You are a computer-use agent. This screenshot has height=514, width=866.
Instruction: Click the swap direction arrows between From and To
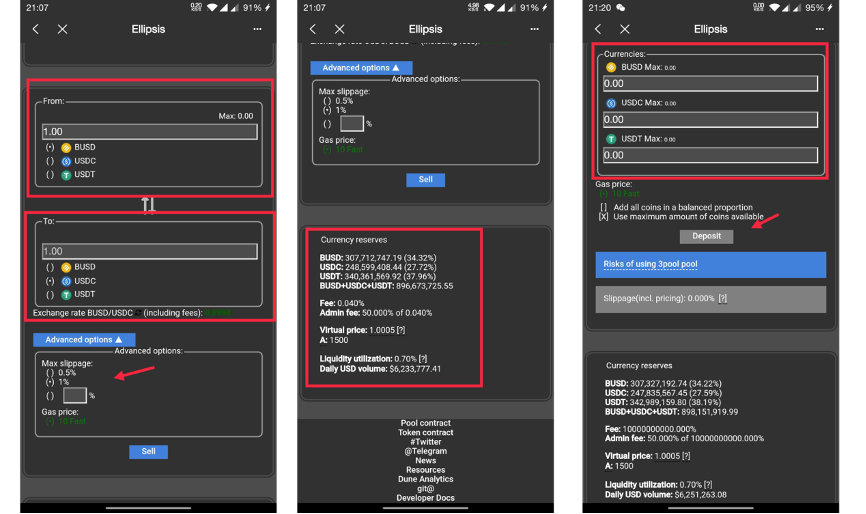148,205
